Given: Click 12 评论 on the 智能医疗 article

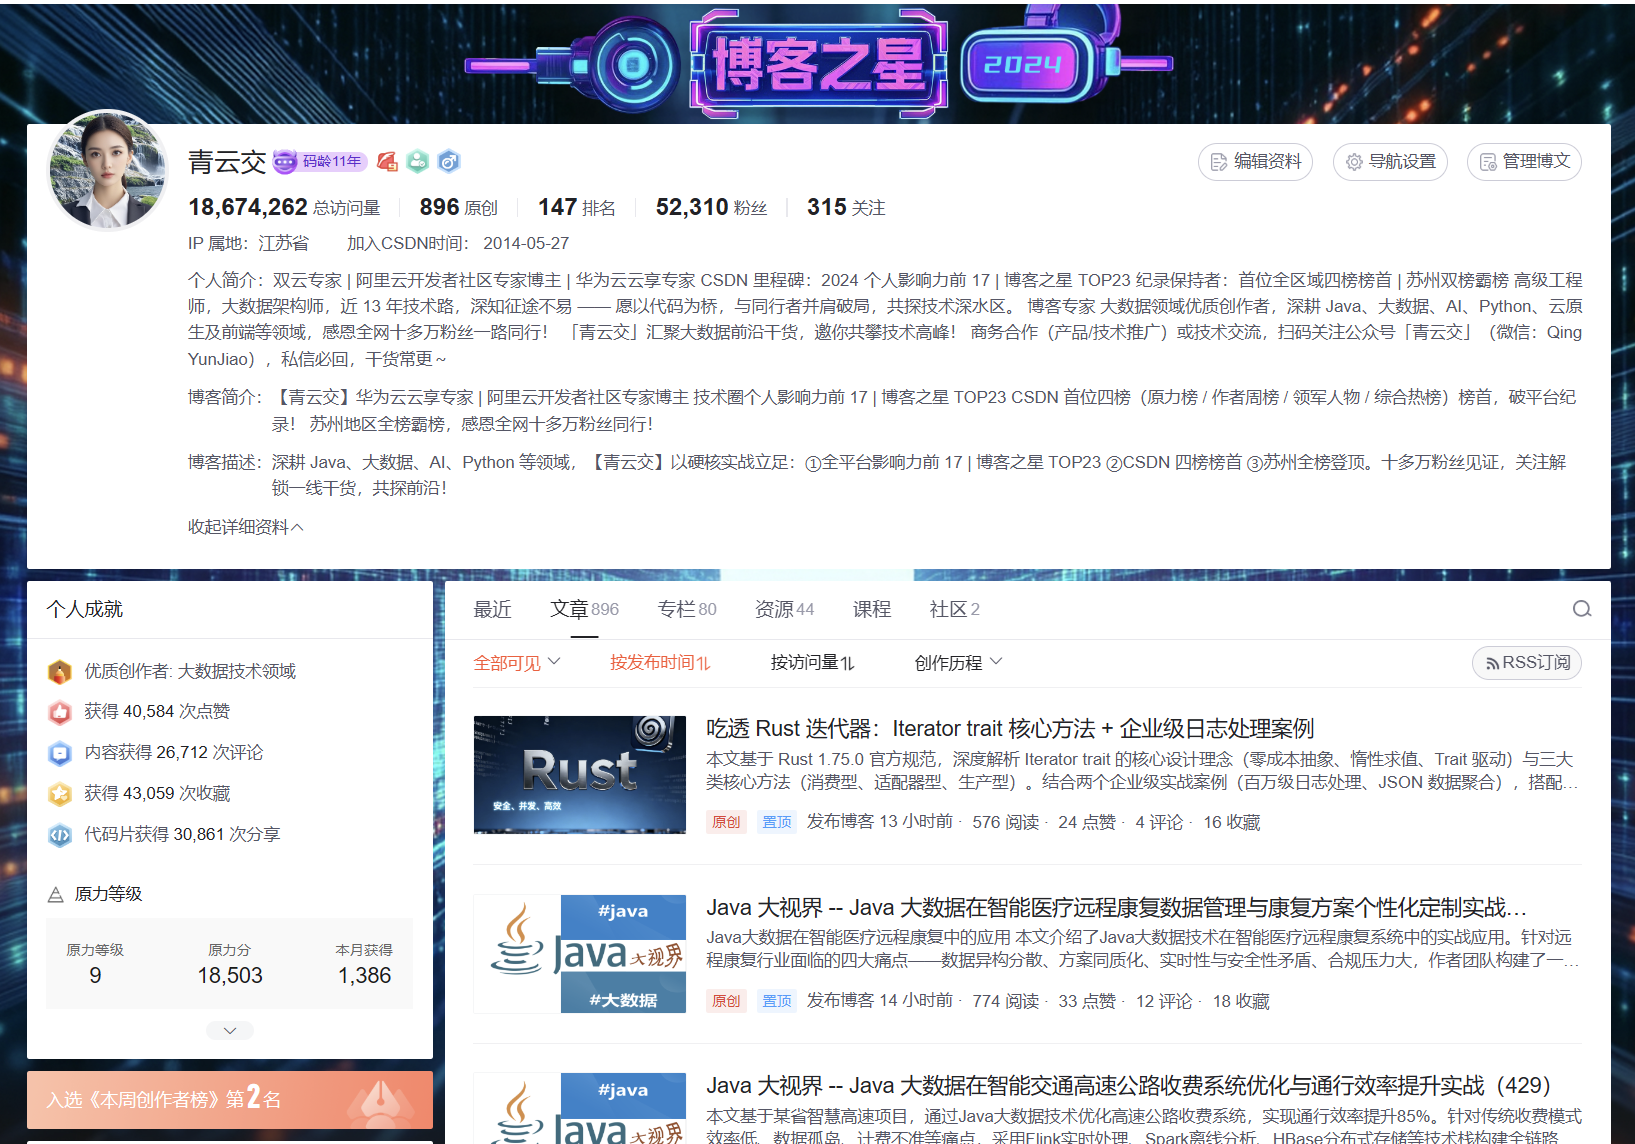Looking at the screenshot, I should pyautogui.click(x=1164, y=1001).
